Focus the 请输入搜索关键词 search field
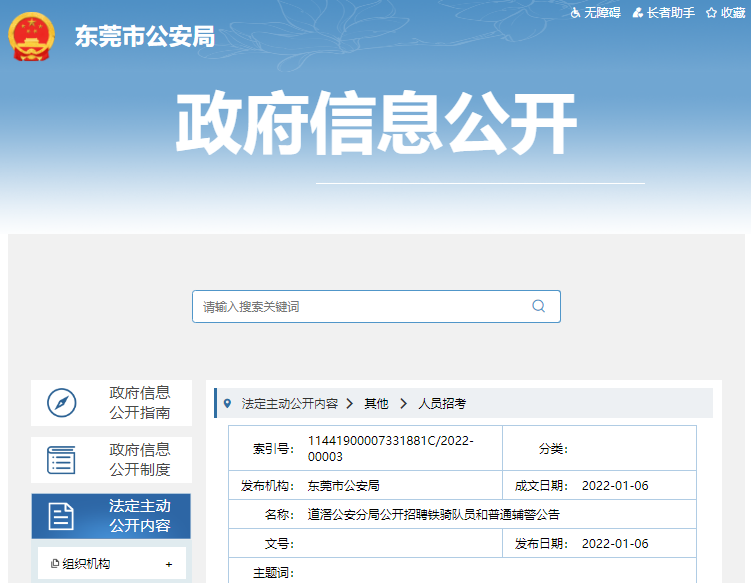The image size is (751, 583). point(360,306)
